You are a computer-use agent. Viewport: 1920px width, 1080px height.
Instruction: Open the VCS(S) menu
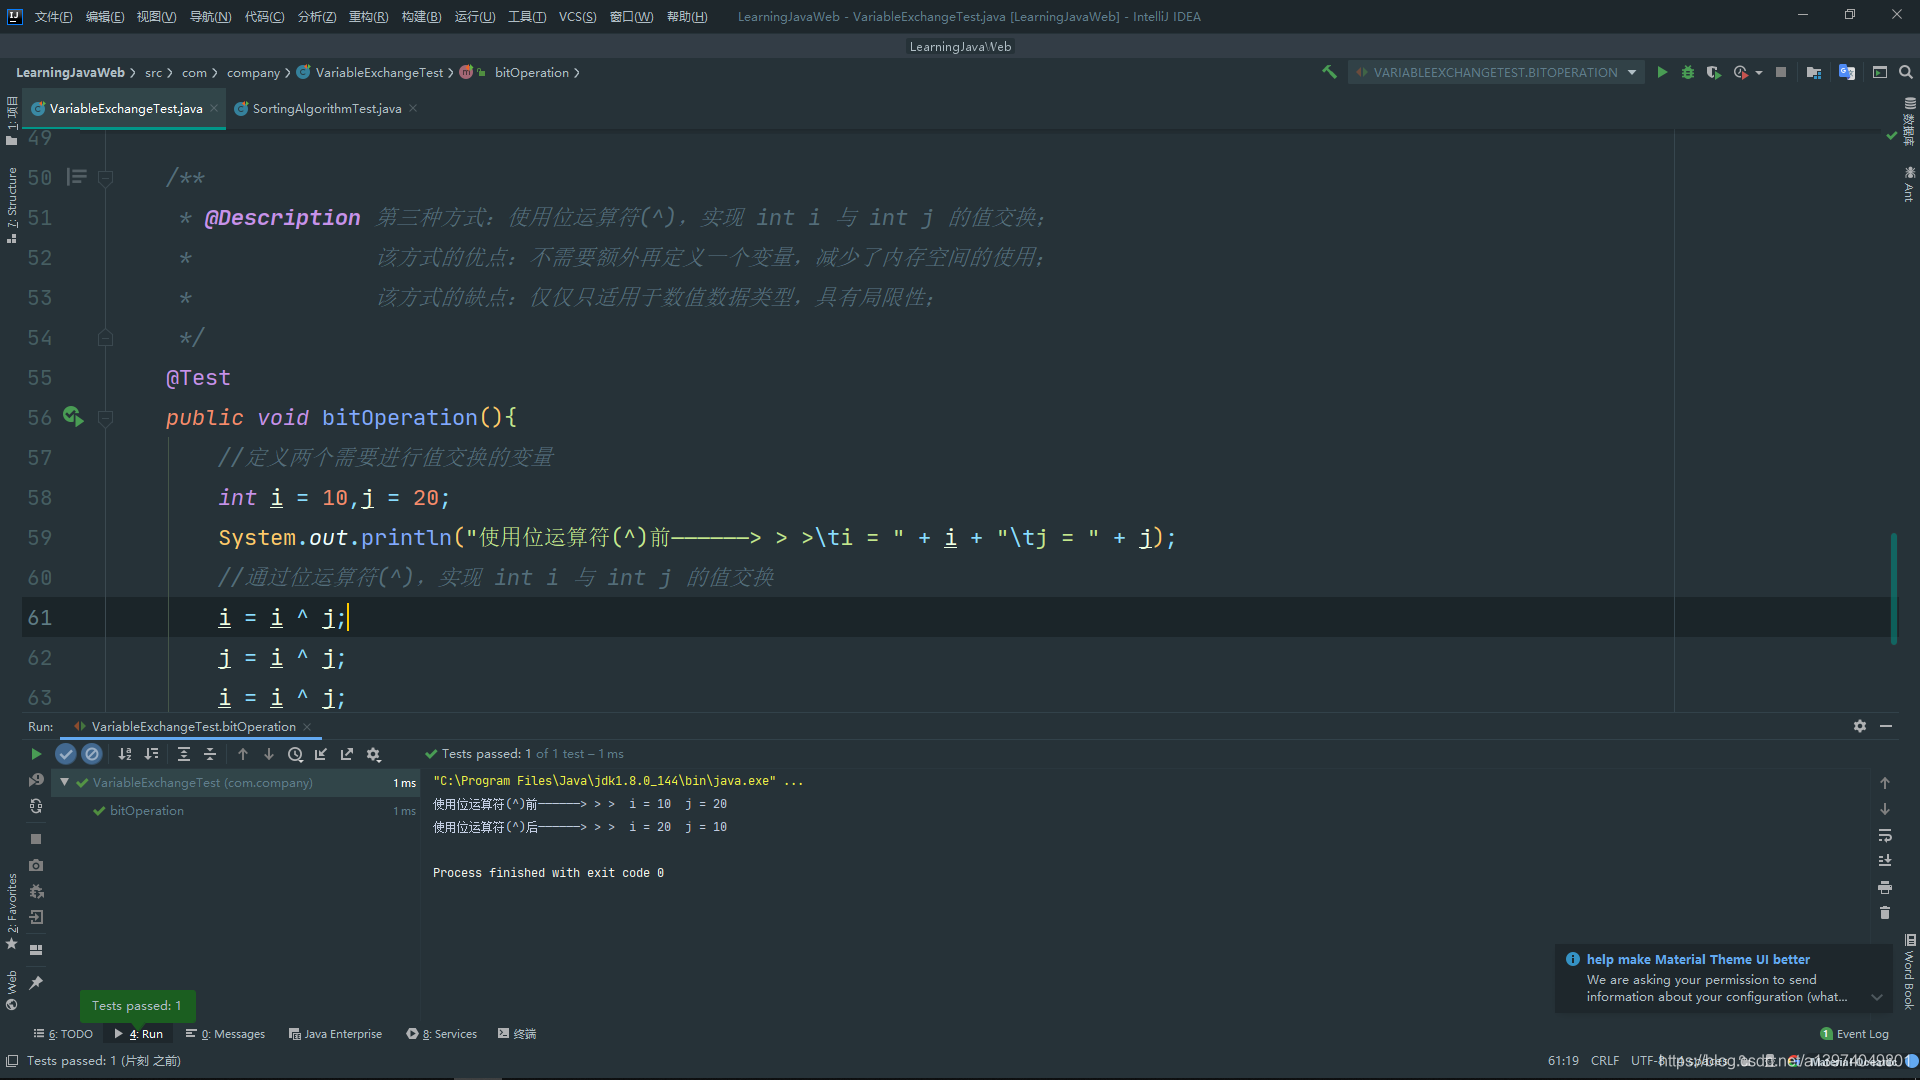coord(577,16)
